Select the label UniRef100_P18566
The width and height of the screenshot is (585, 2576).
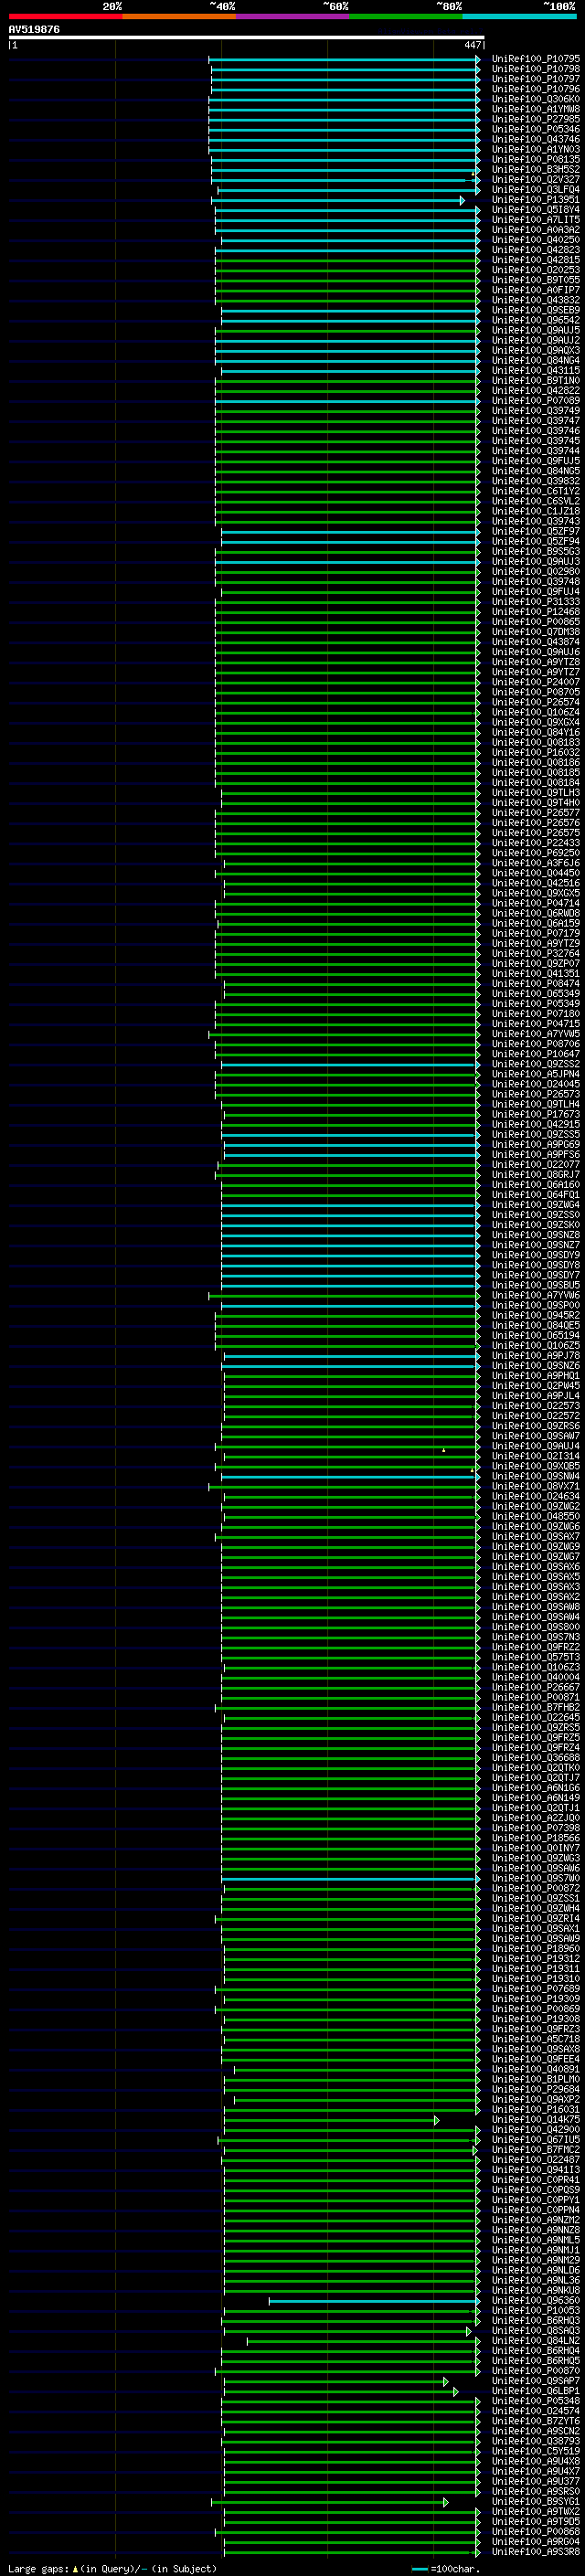click(x=536, y=1838)
